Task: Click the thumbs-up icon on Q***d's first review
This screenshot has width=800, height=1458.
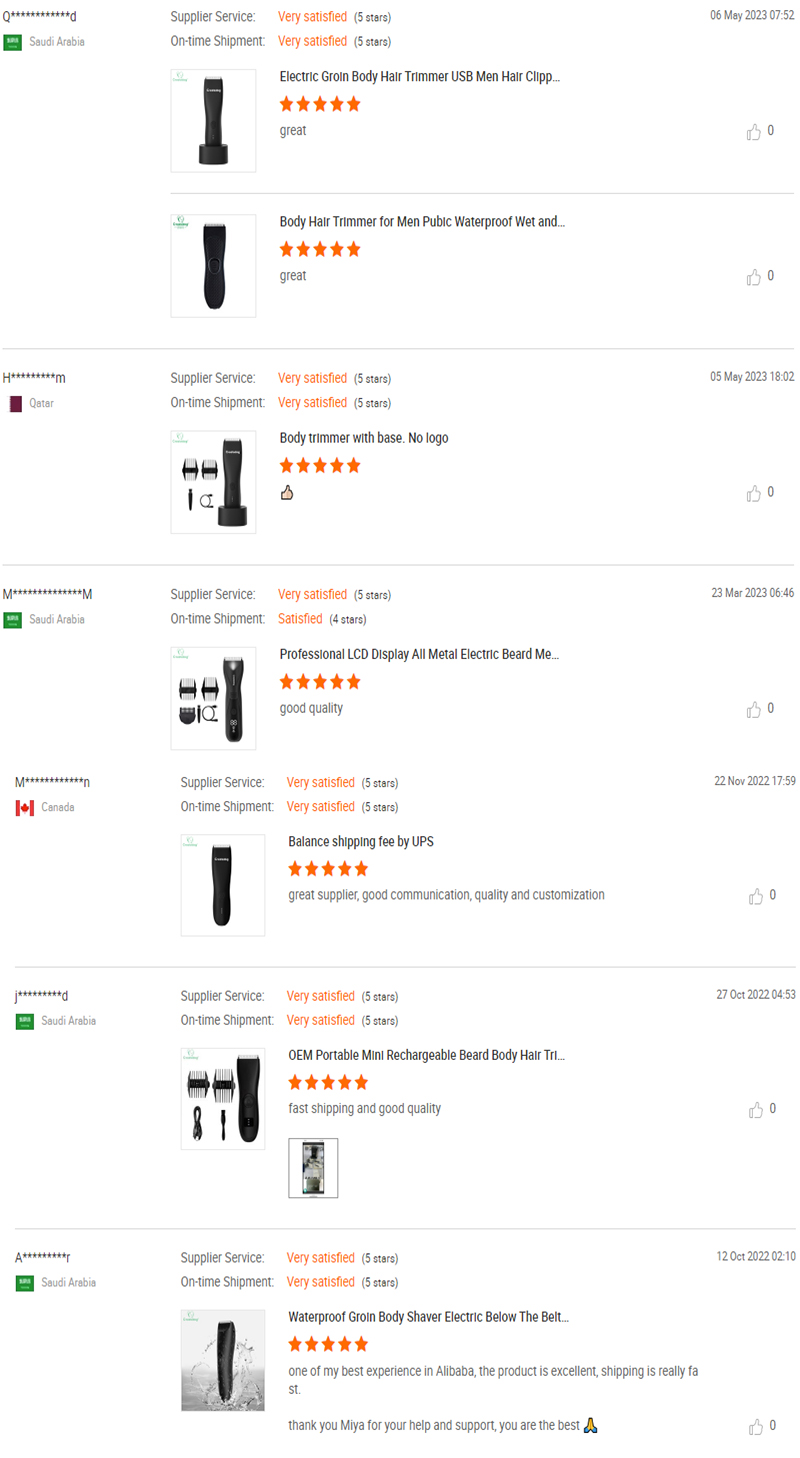Action: [x=754, y=131]
